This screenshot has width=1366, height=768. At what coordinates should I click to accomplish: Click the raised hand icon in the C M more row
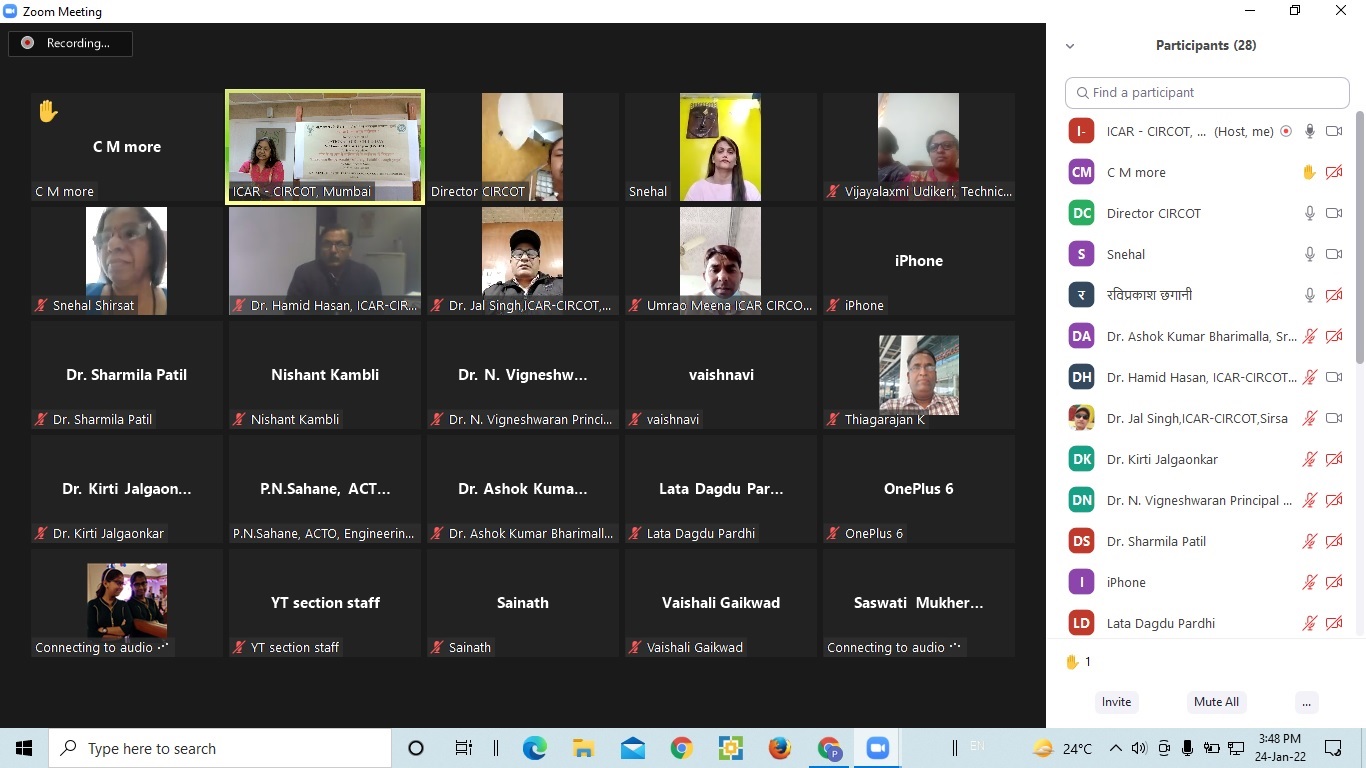point(1309,172)
